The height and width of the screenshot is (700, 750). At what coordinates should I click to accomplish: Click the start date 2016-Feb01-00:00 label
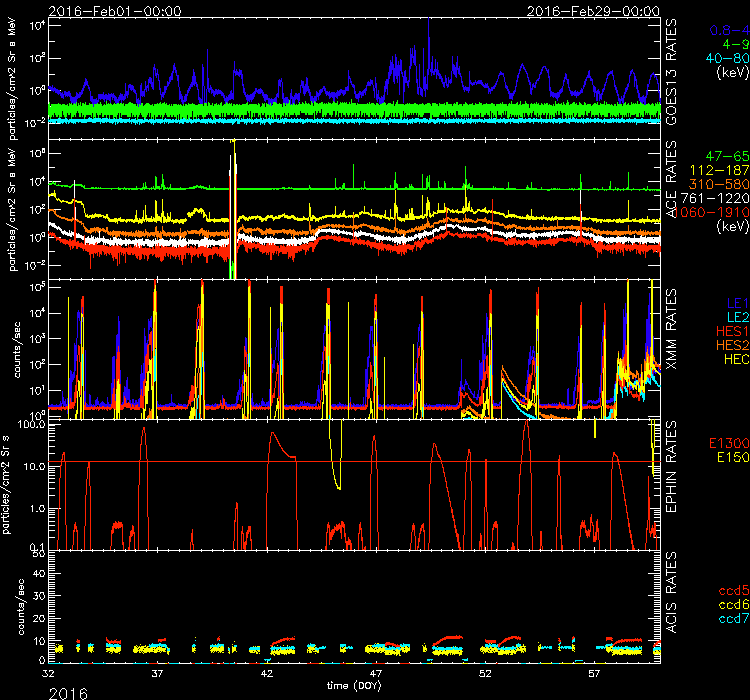(101, 10)
